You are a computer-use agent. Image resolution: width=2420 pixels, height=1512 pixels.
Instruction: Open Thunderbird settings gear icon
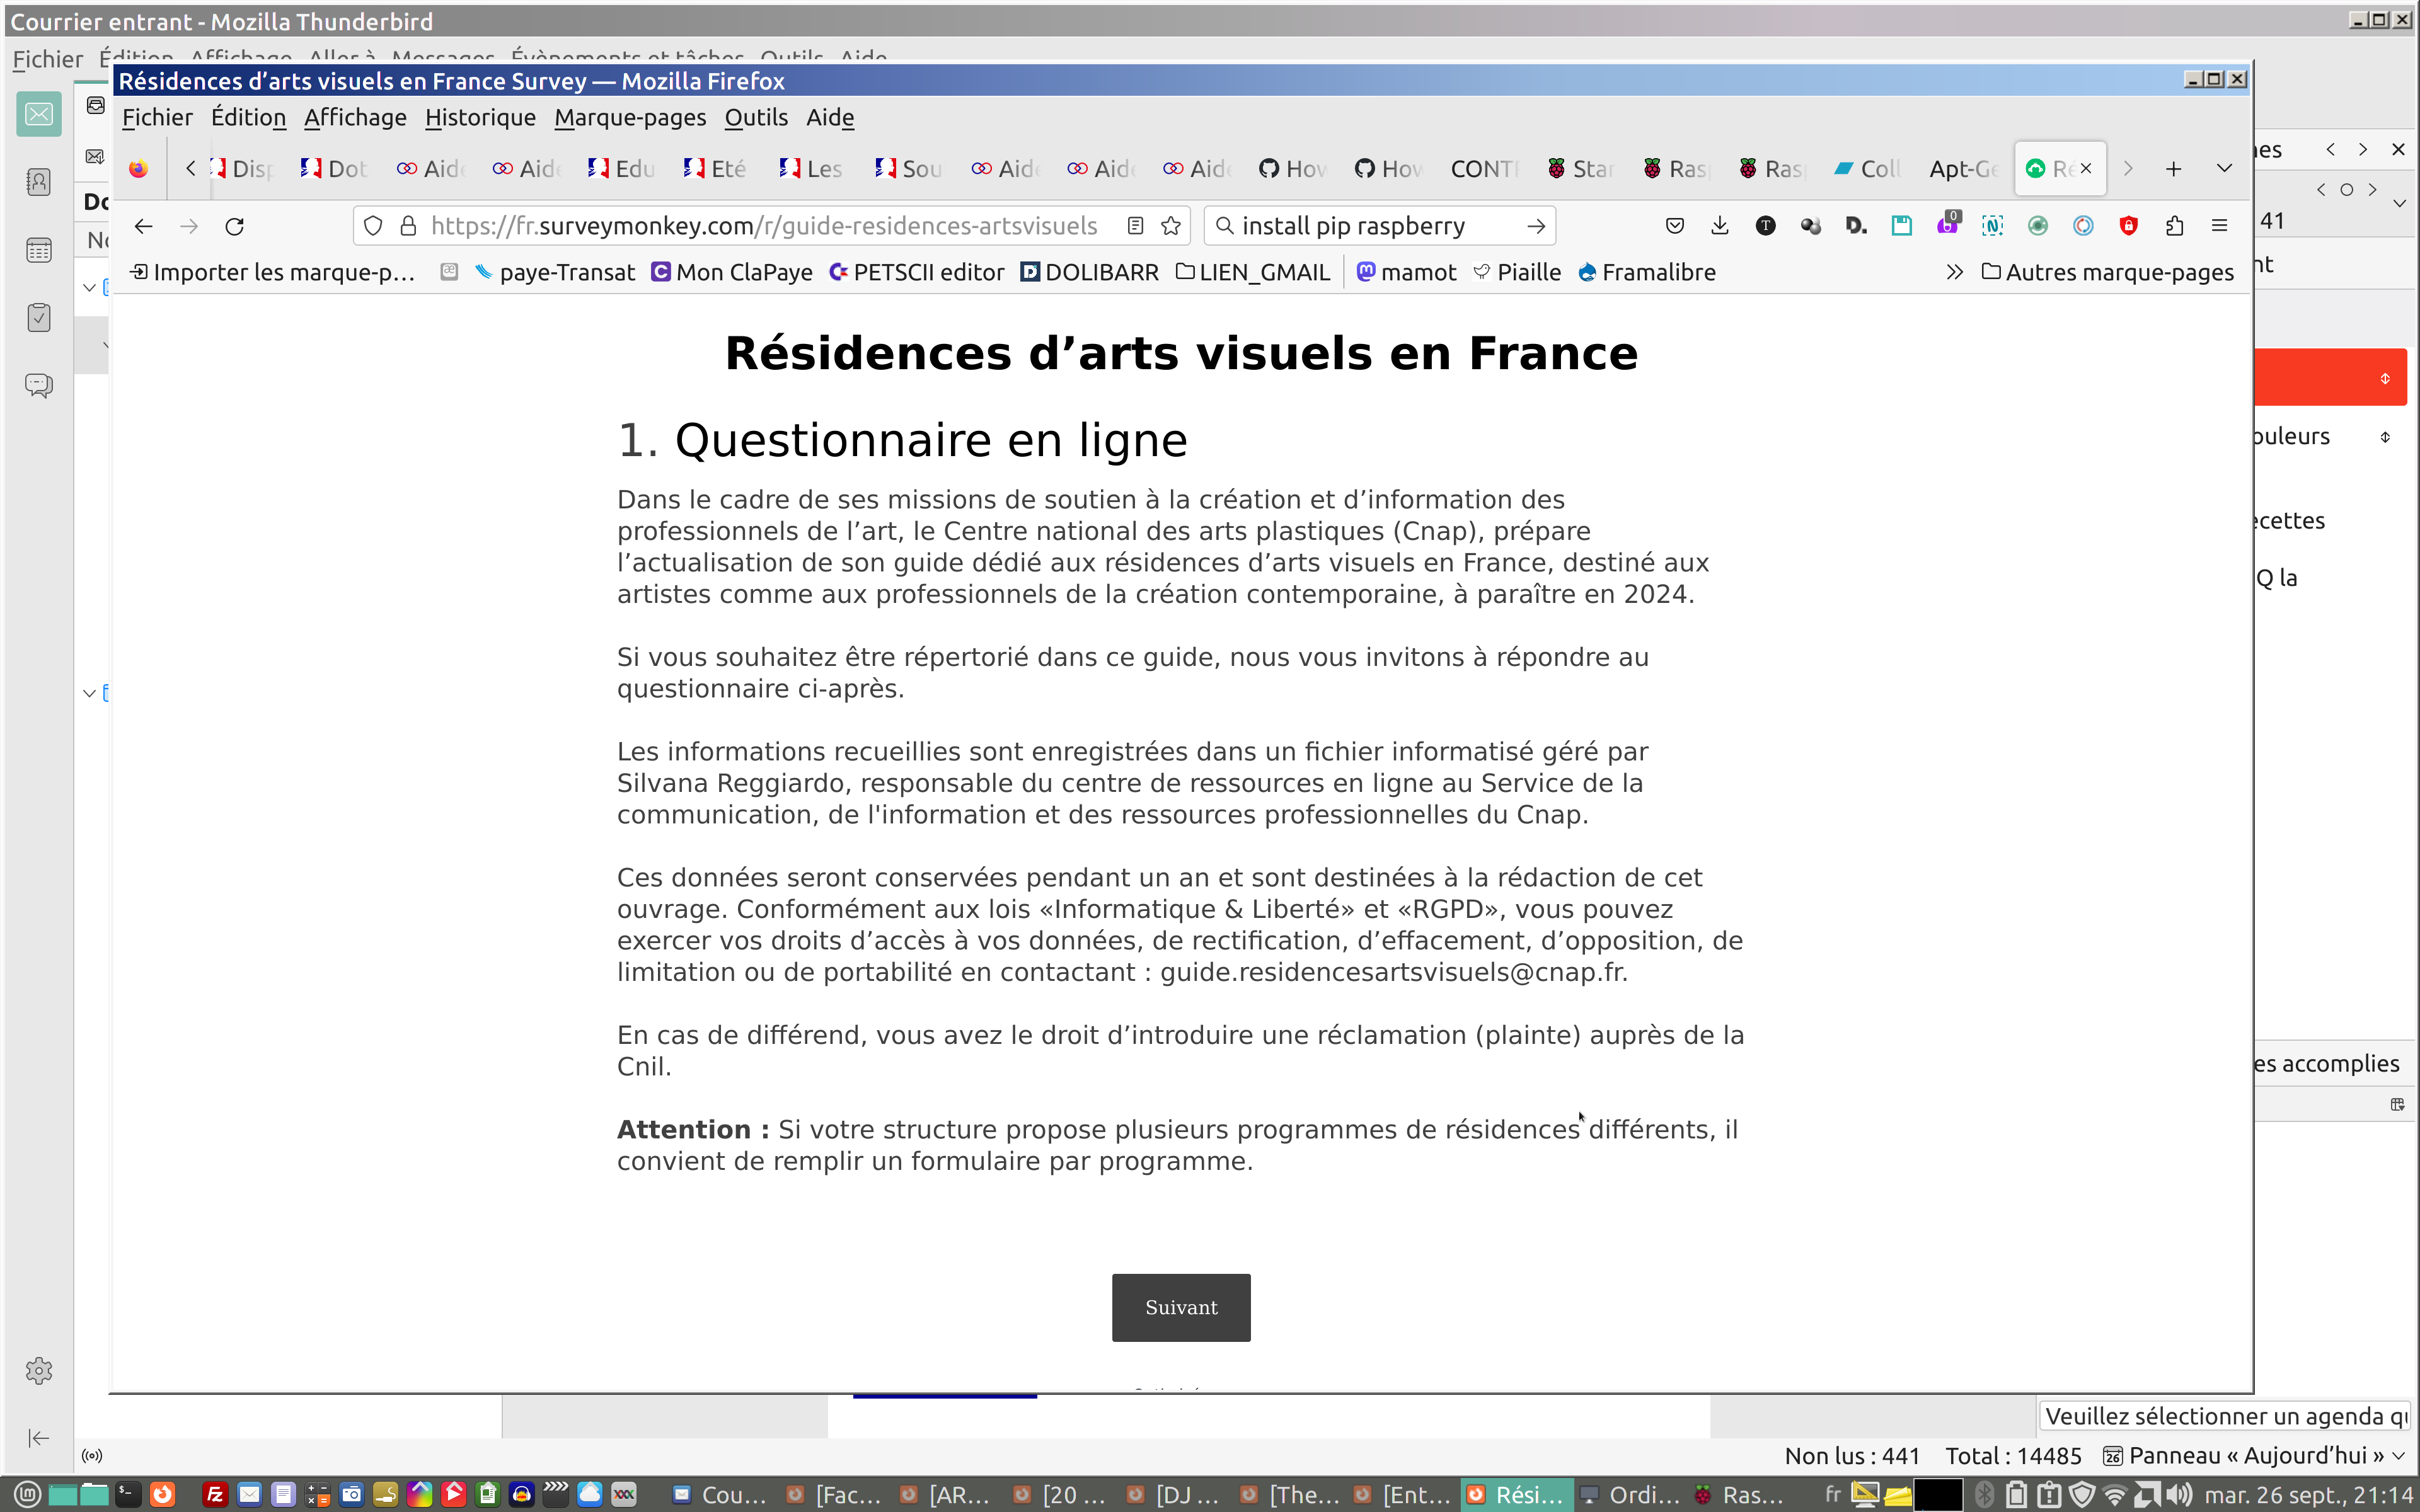pyautogui.click(x=39, y=1370)
